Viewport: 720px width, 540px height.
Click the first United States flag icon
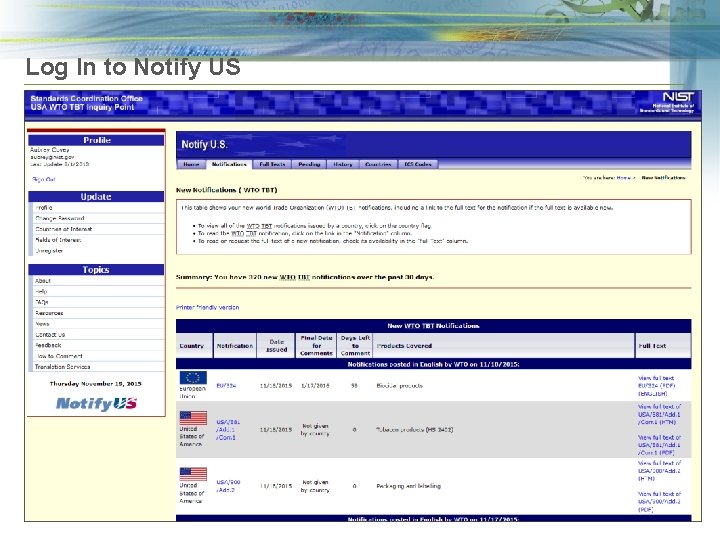pyautogui.click(x=193, y=418)
